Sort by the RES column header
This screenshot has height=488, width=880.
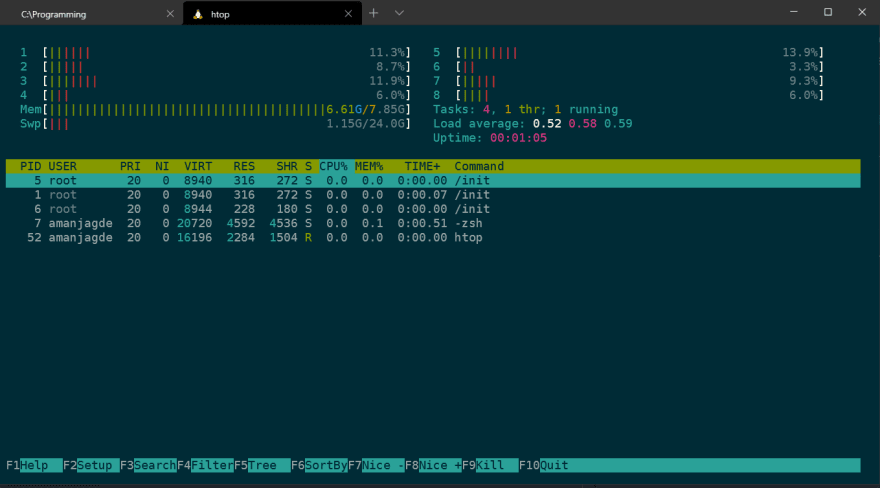point(244,166)
